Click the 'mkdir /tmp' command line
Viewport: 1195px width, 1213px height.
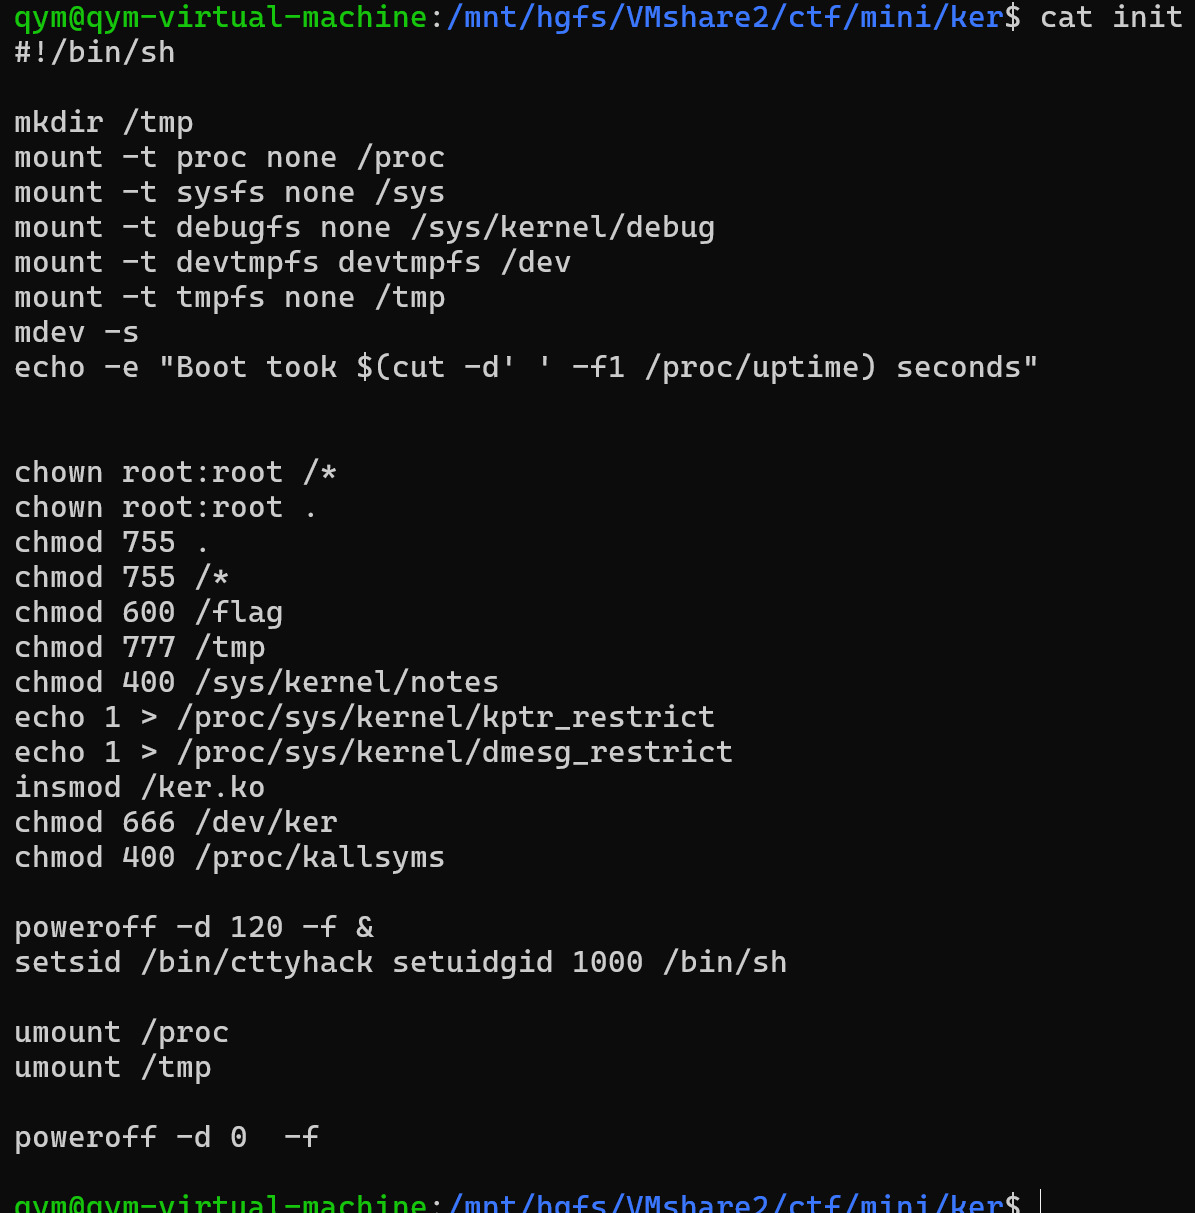104,123
